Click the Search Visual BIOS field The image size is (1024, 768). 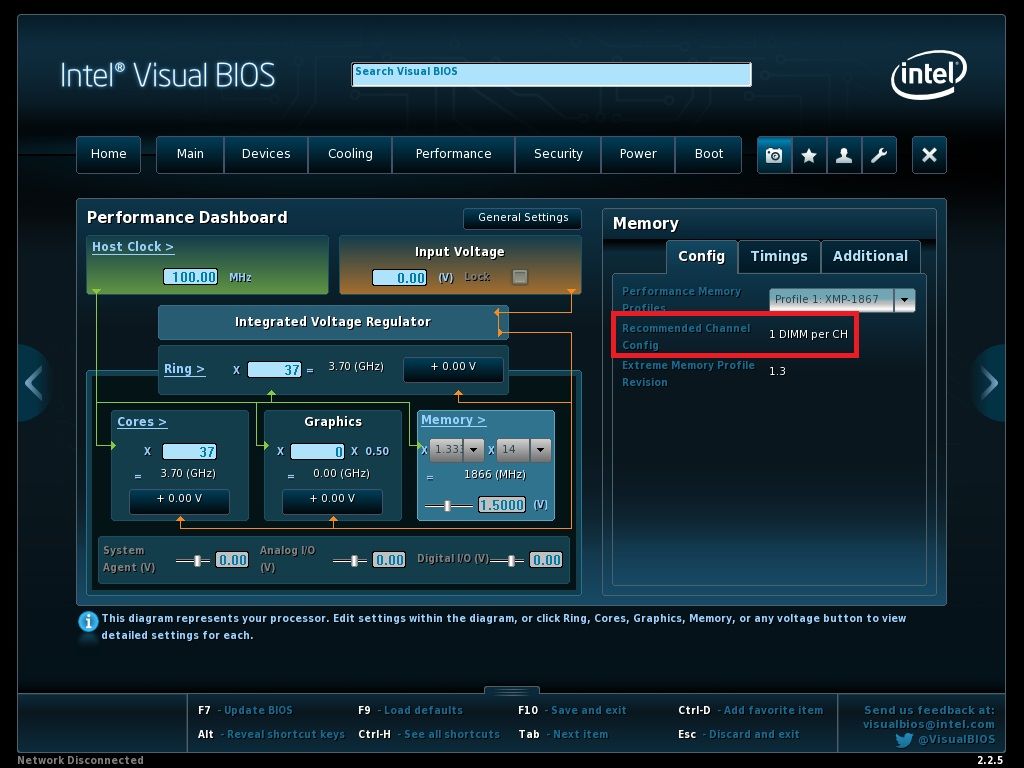tap(551, 74)
